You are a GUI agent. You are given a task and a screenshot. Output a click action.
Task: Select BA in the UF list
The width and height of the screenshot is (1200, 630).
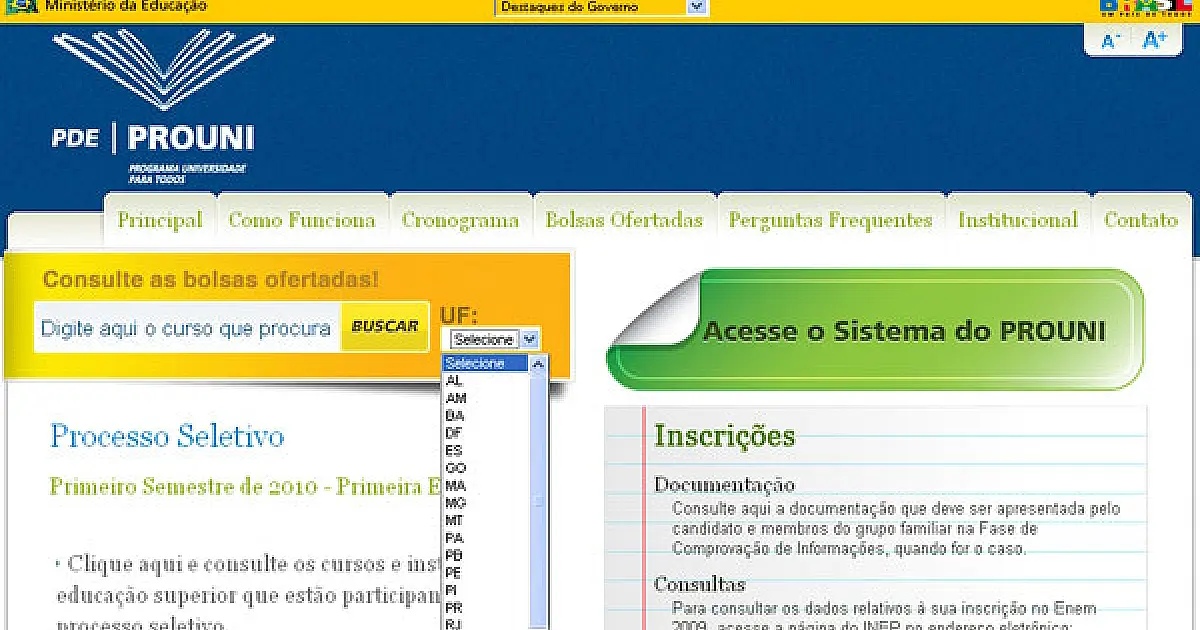pyautogui.click(x=486, y=415)
